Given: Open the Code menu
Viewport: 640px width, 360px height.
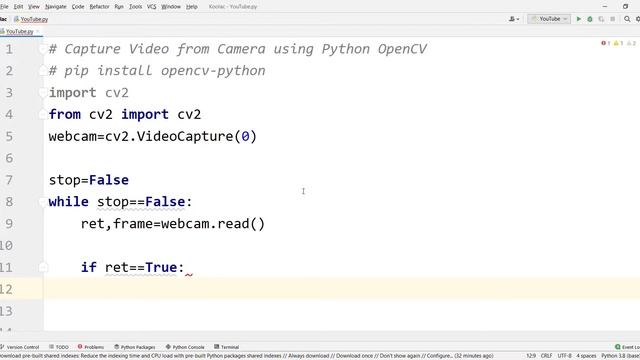Looking at the screenshot, I should click(x=78, y=7).
